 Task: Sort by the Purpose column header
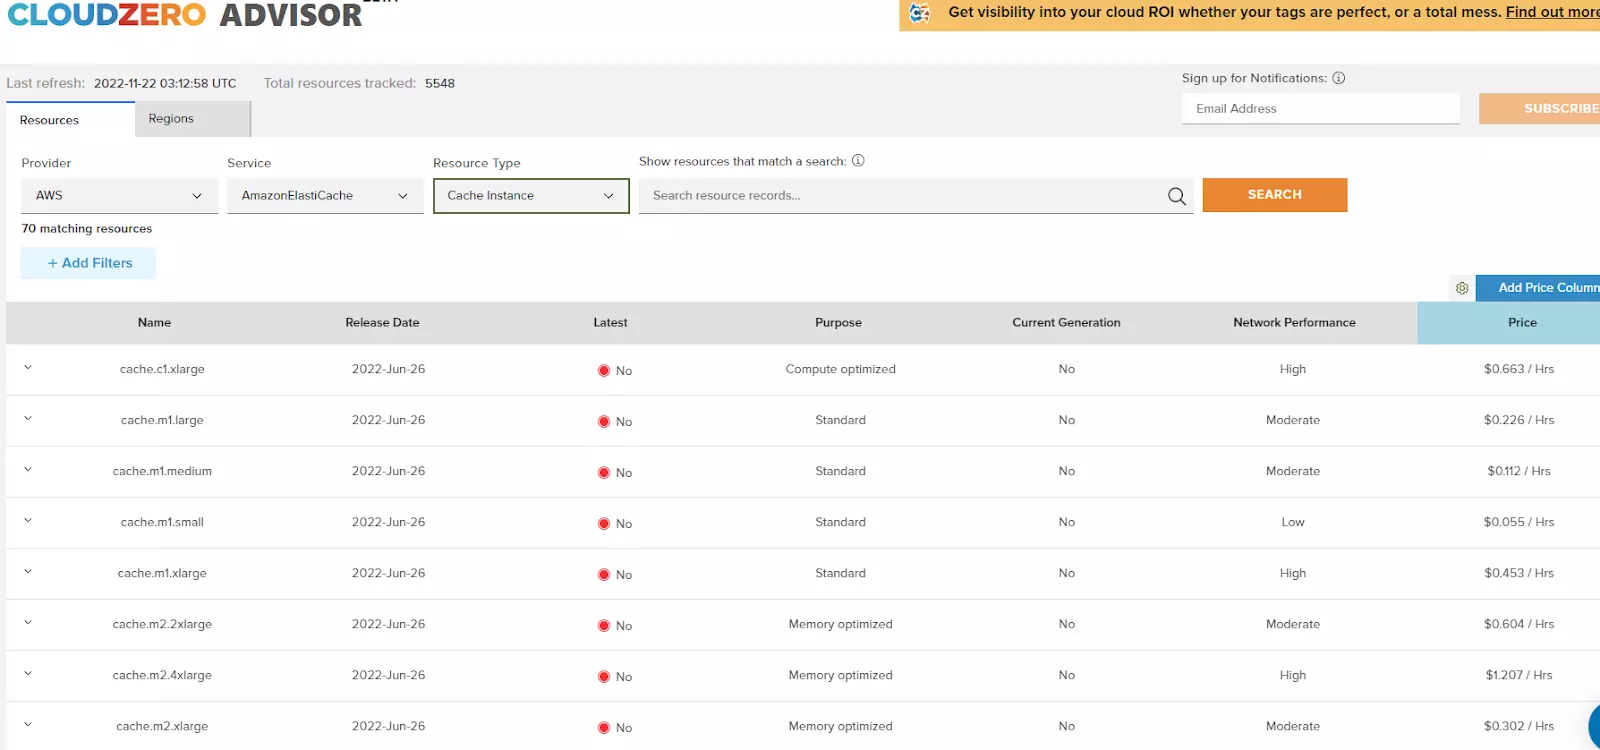coord(838,323)
